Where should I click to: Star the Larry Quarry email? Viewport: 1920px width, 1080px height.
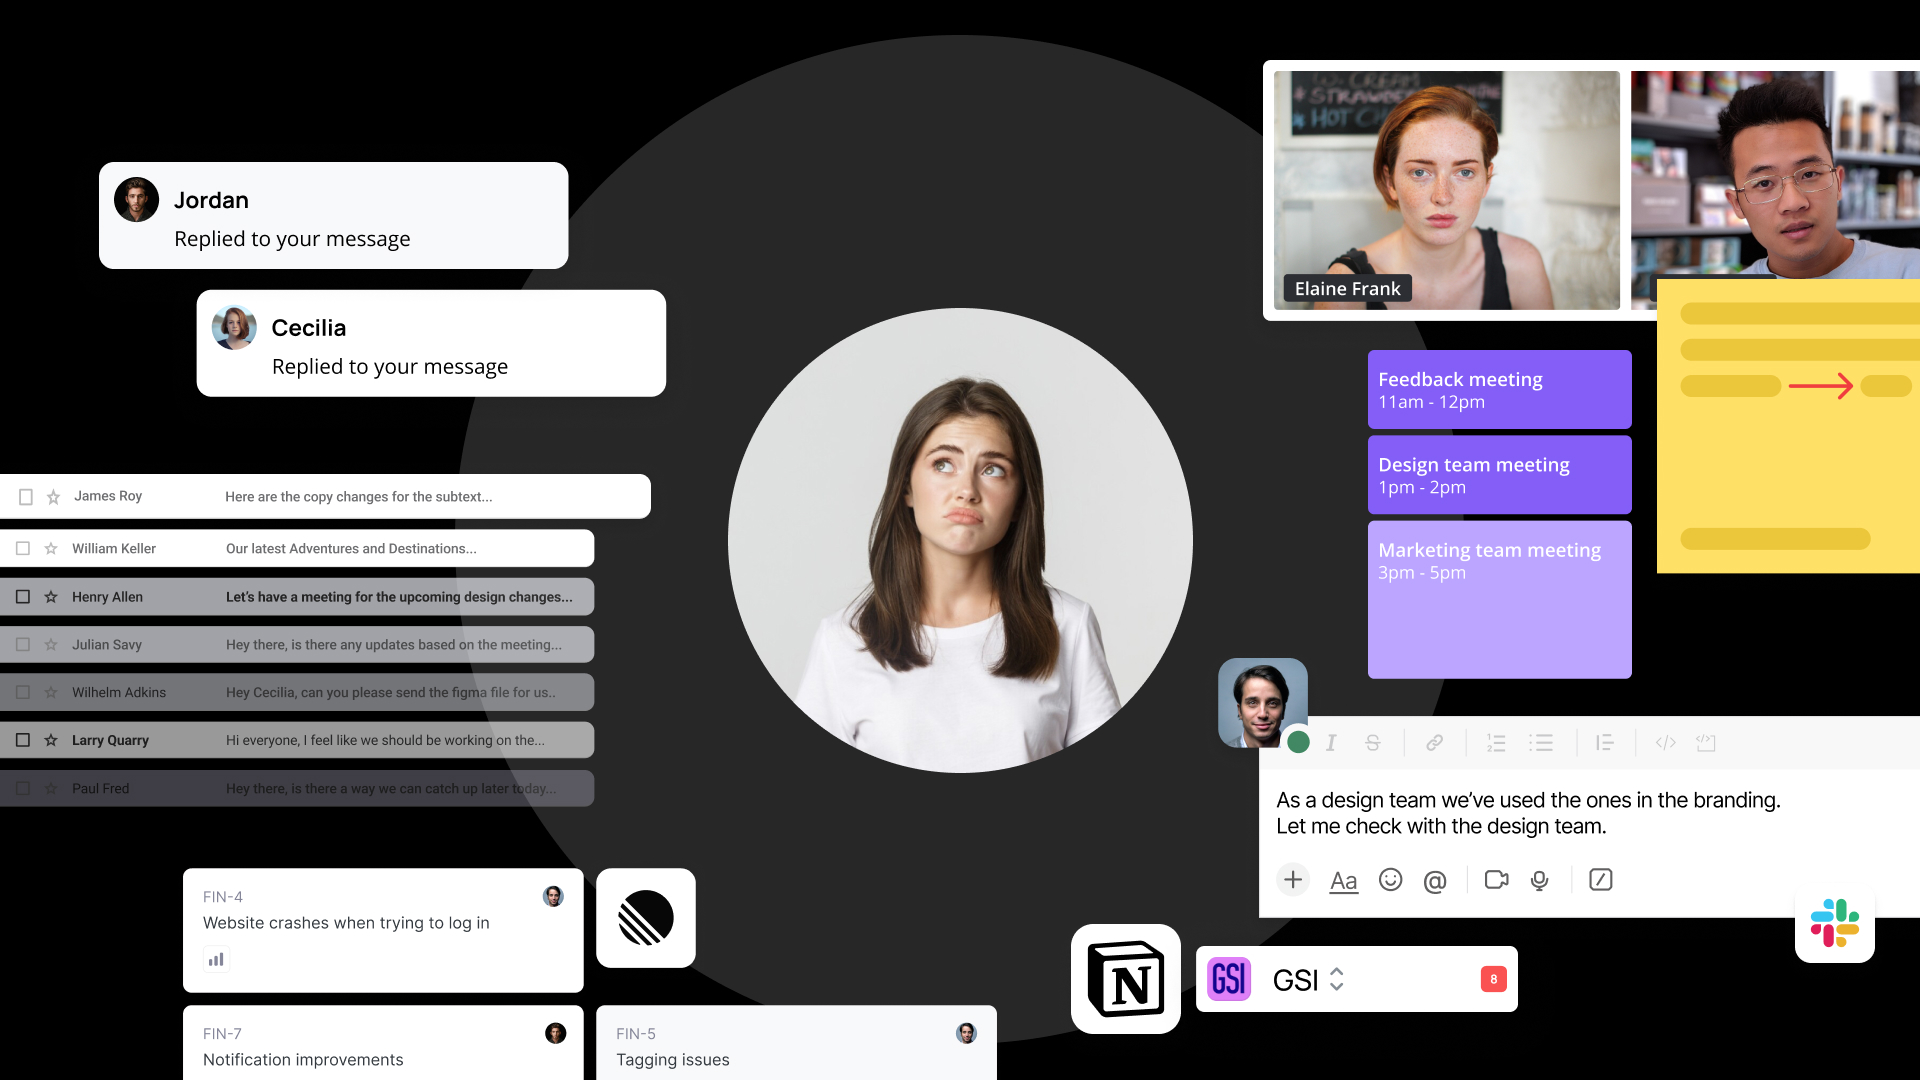click(x=51, y=741)
